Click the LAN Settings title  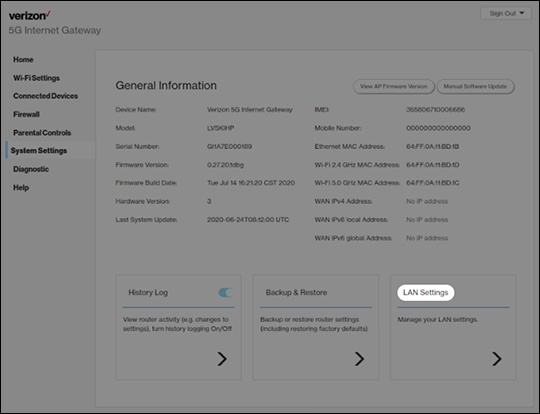point(426,293)
